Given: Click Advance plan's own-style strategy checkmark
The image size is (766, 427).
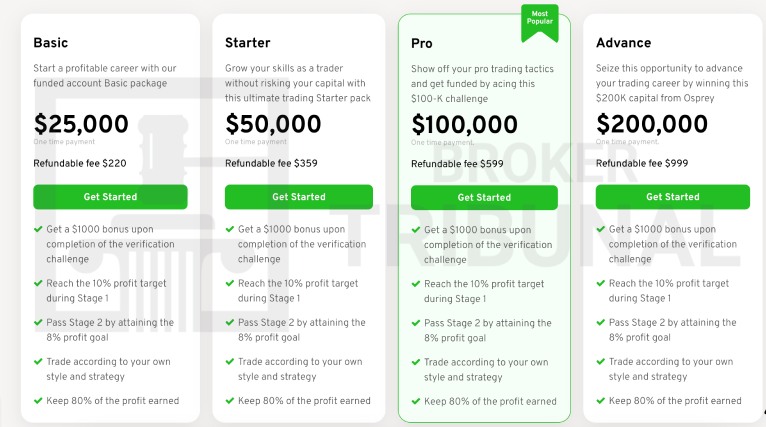Looking at the screenshot, I should [x=600, y=361].
